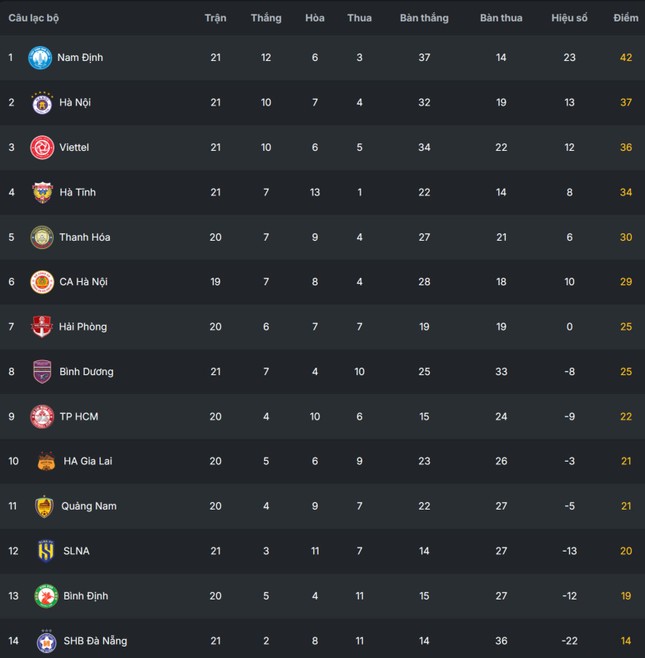Click the TP HCM club logo
Viewport: 645px width, 658px height.
coord(42,417)
